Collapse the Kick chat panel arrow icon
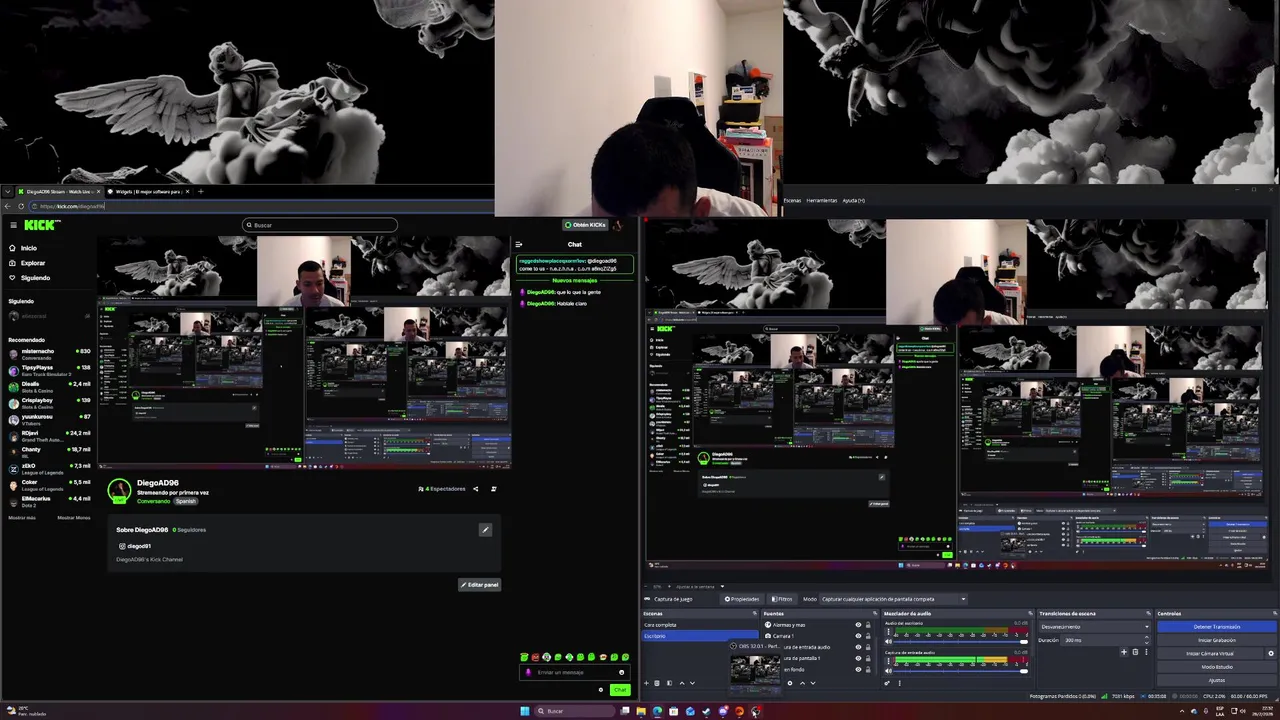 (518, 244)
